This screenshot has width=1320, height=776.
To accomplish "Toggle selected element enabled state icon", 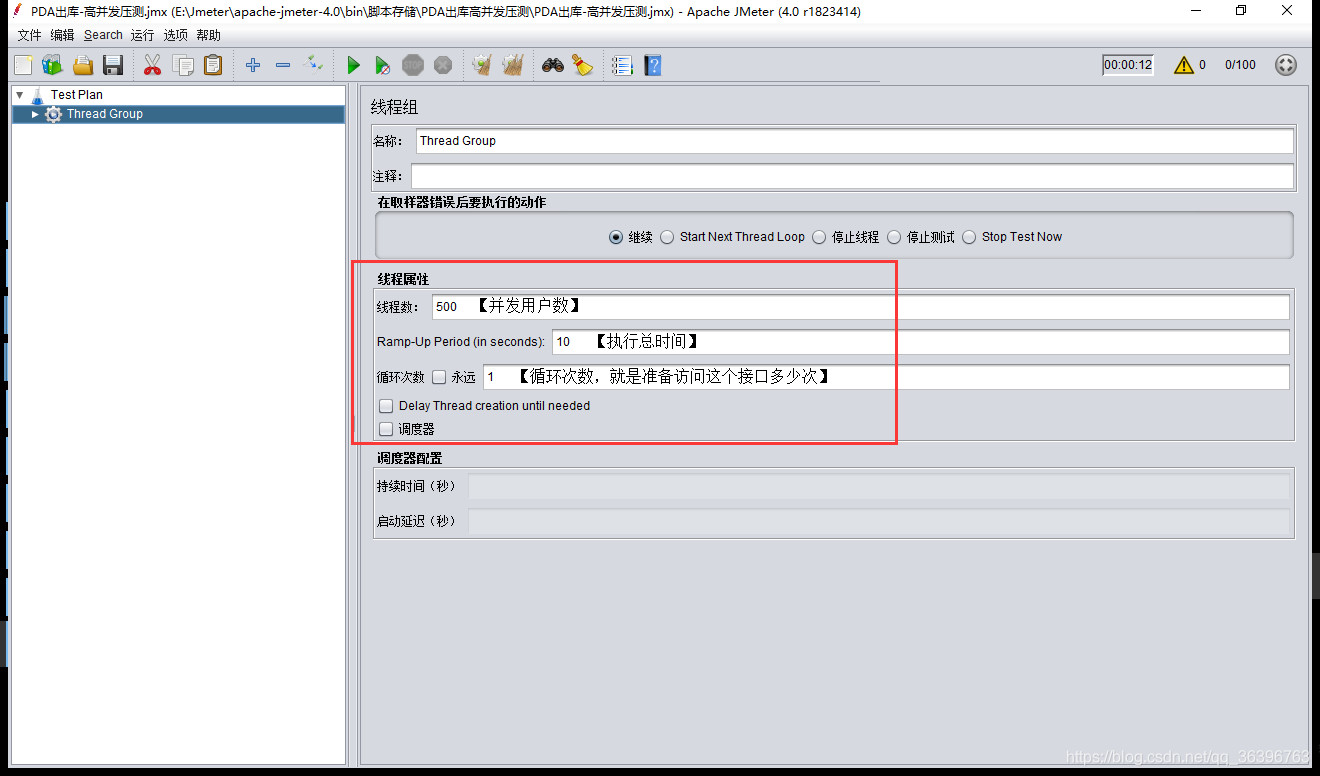I will pos(313,65).
